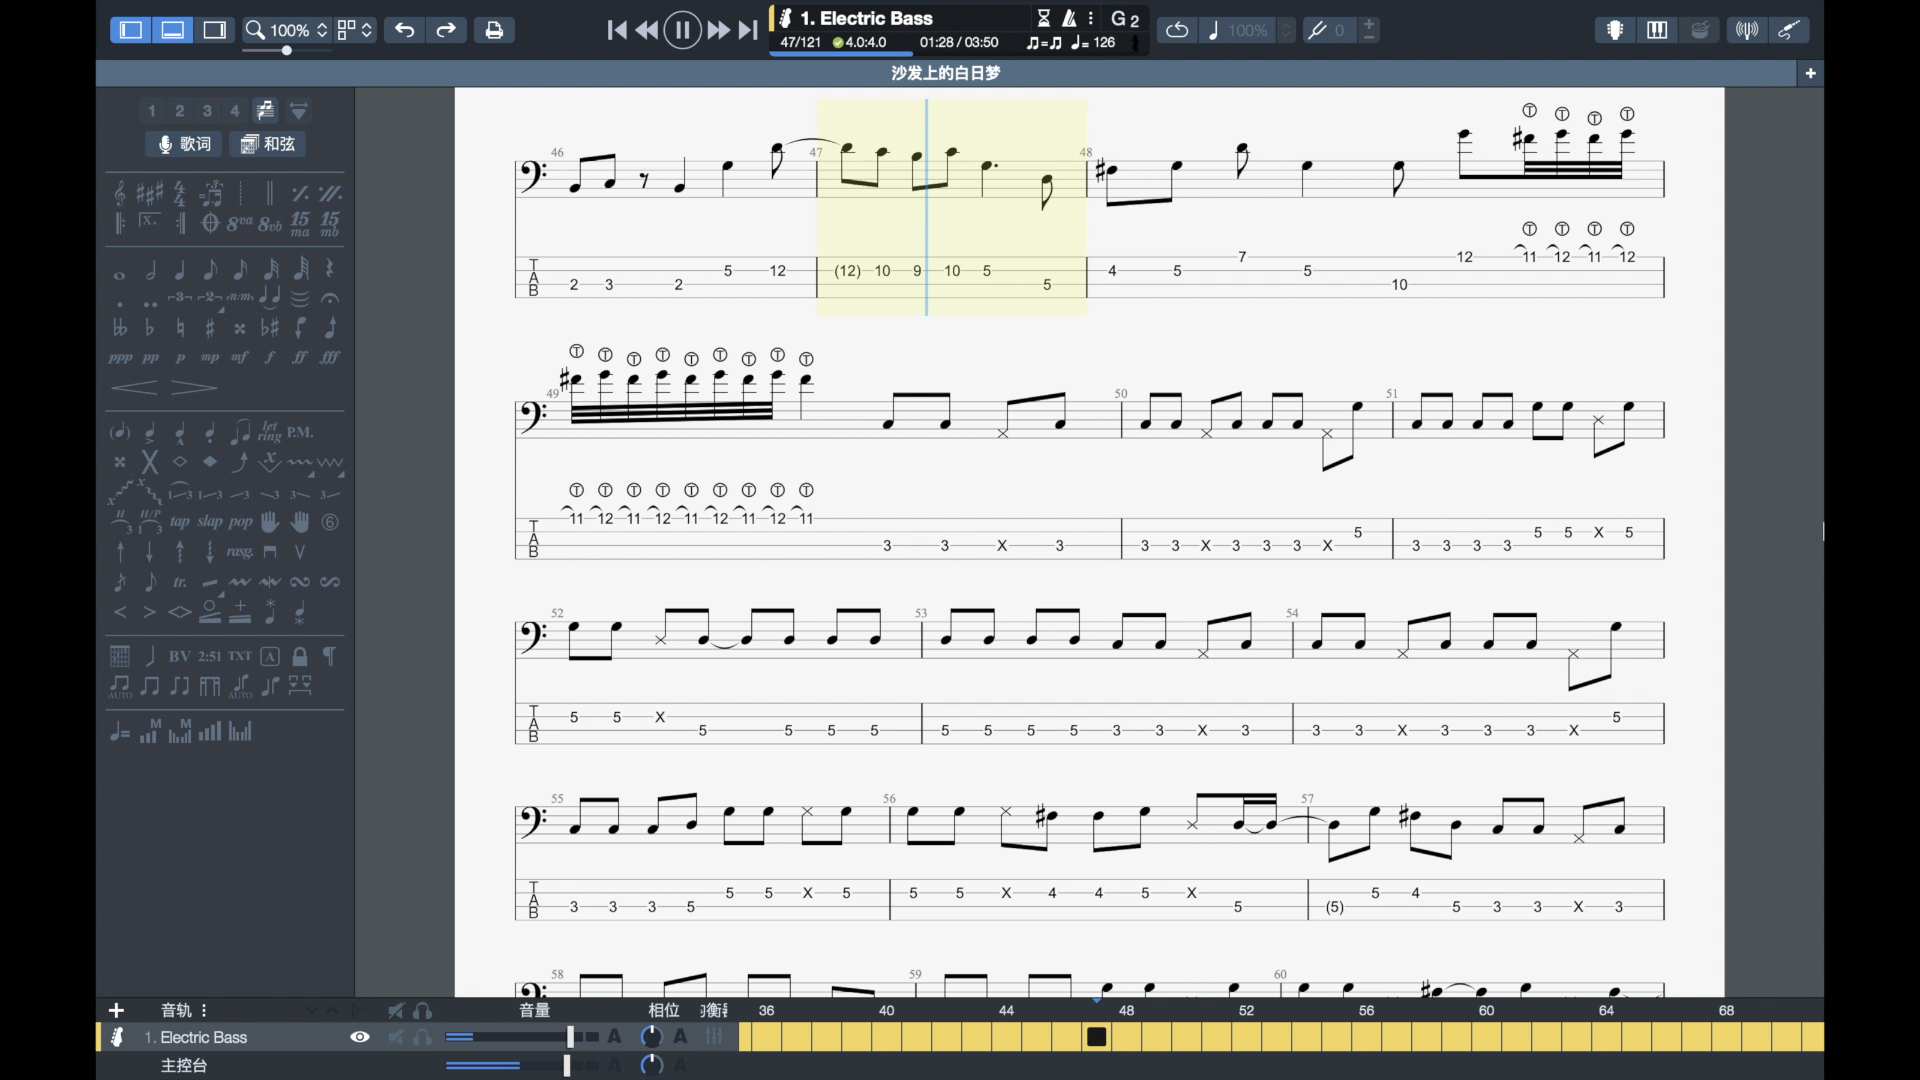Select voice 1 in the palette
Viewport: 1920px width, 1080px height.
[x=152, y=111]
